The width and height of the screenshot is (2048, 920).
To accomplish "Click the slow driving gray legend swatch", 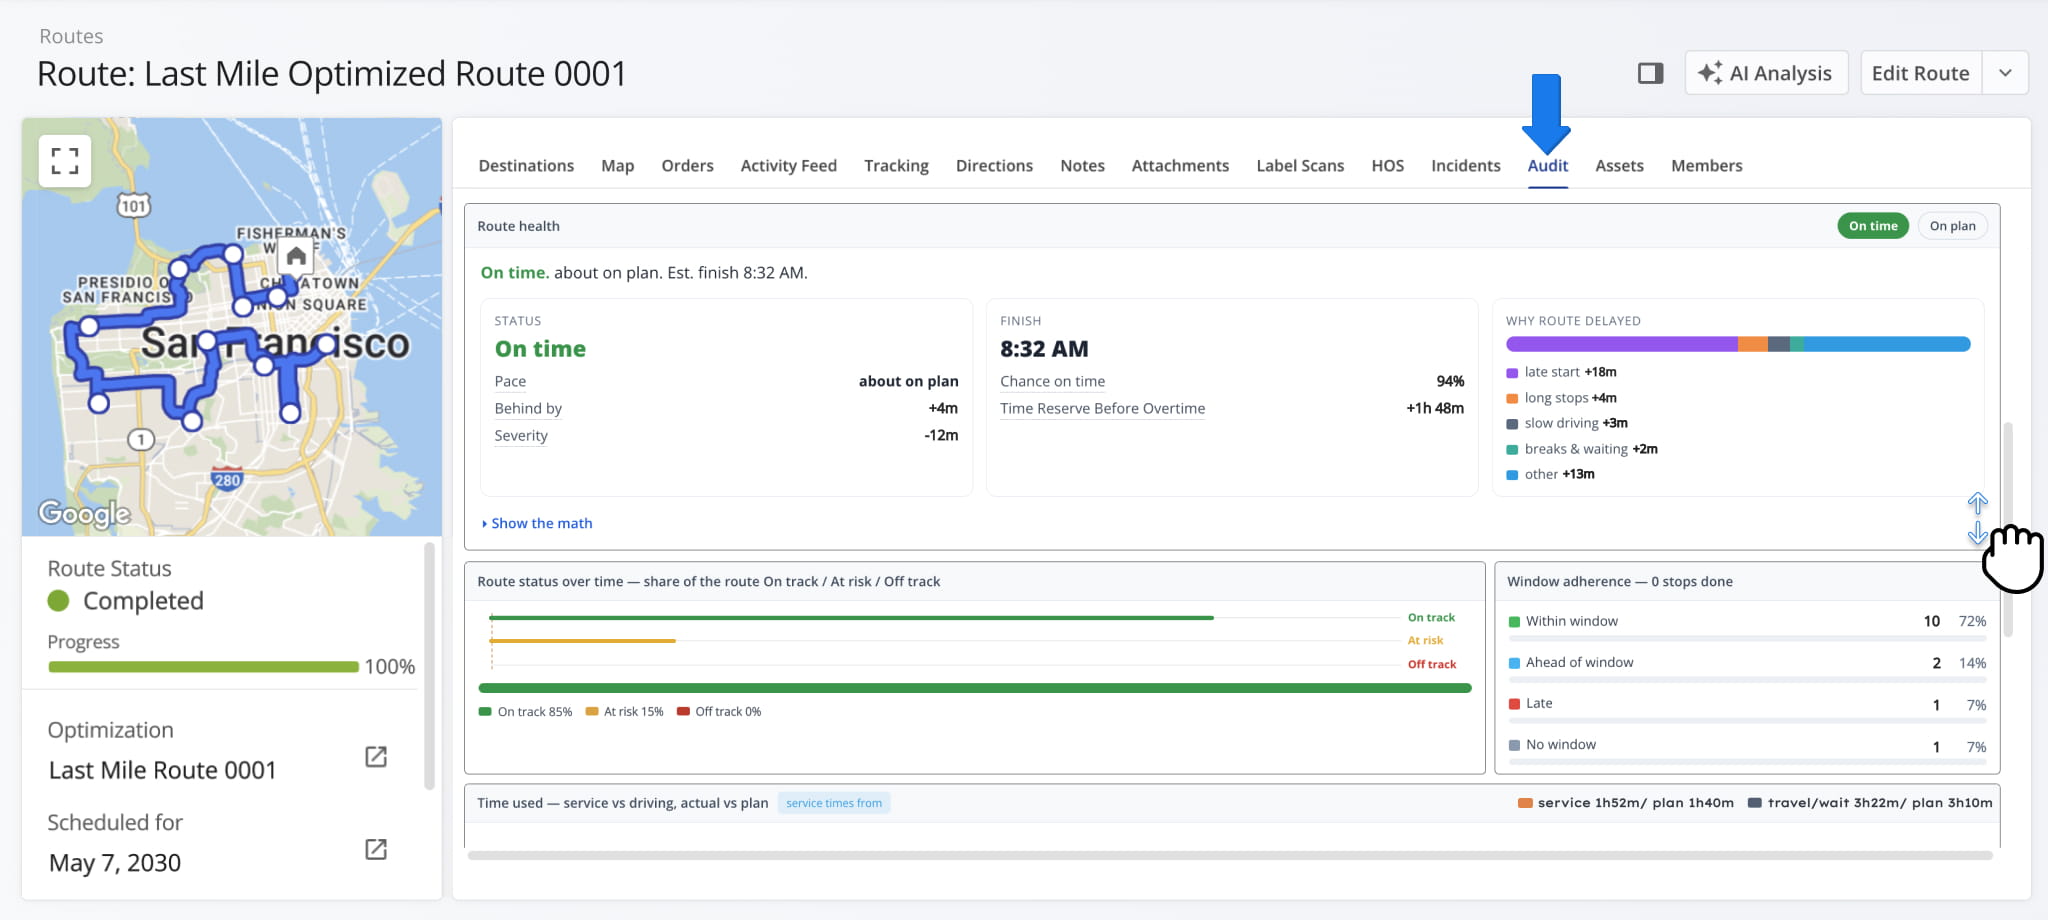I will 1512,424.
